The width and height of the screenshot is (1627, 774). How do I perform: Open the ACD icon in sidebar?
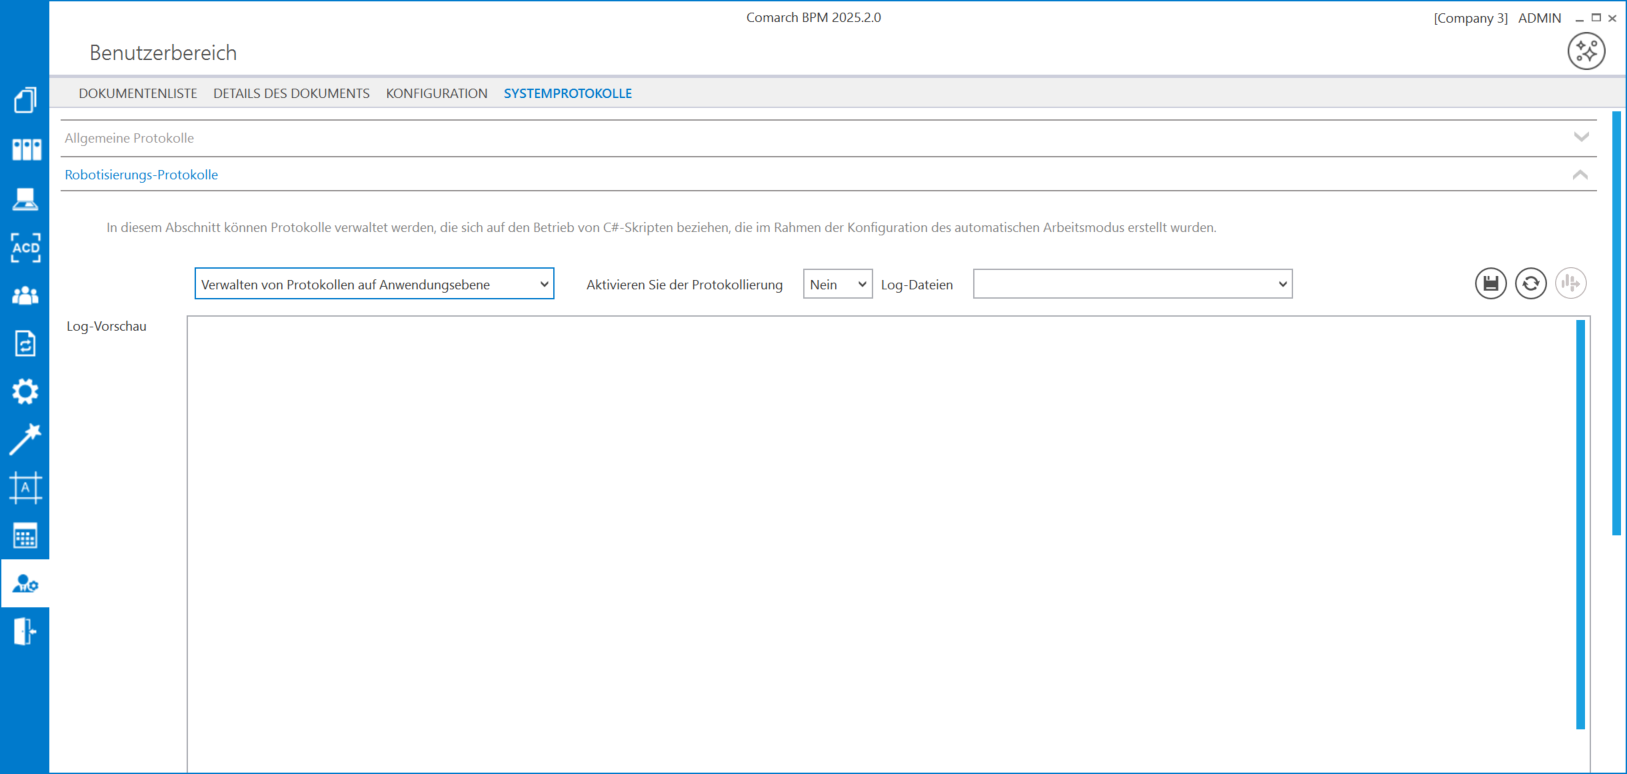coord(25,247)
